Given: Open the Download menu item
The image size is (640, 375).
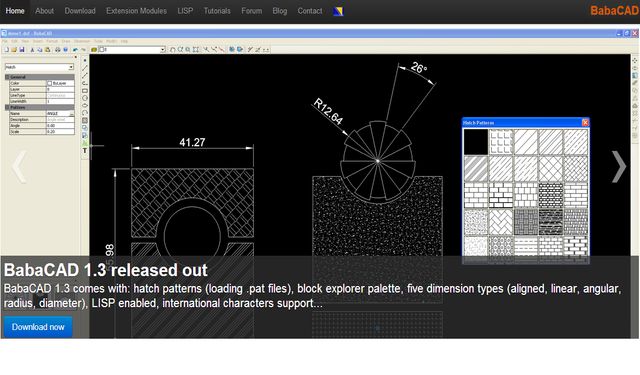Looking at the screenshot, I should click(80, 11).
